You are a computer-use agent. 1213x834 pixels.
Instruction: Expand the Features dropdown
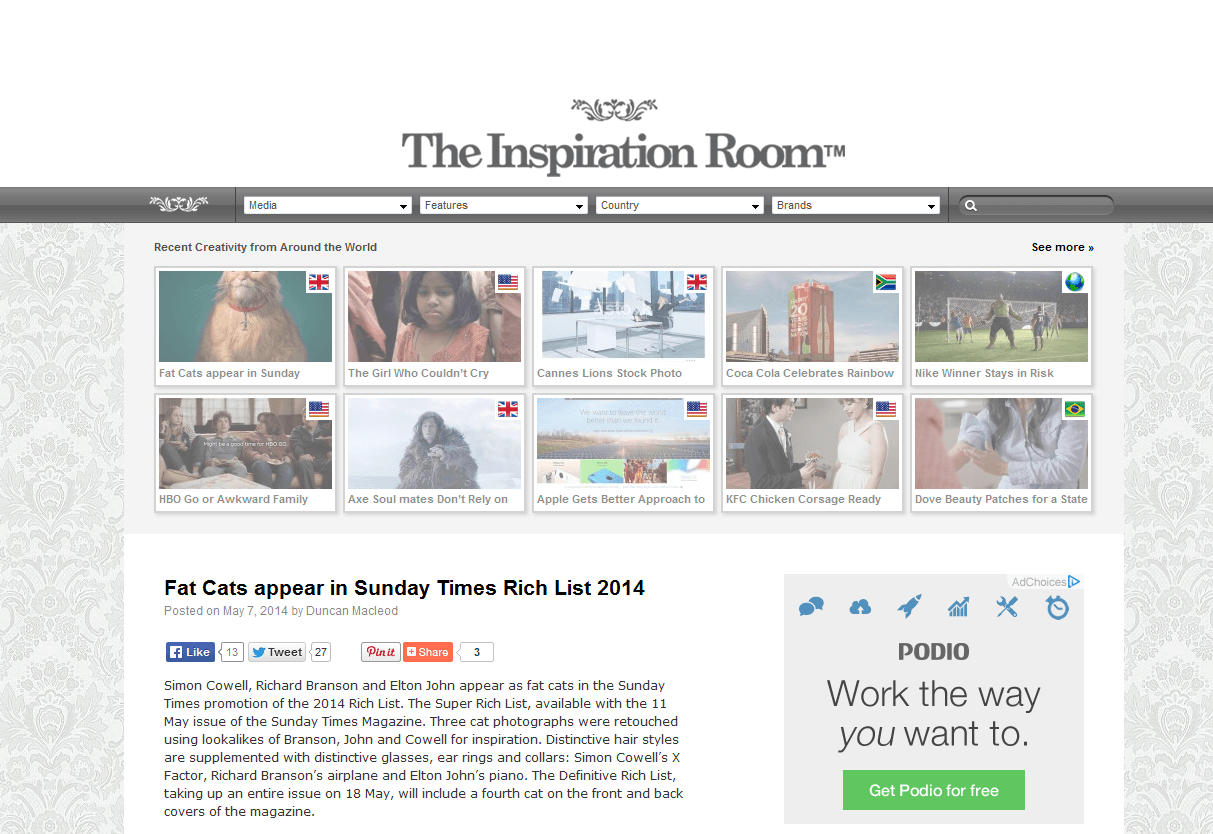[504, 205]
